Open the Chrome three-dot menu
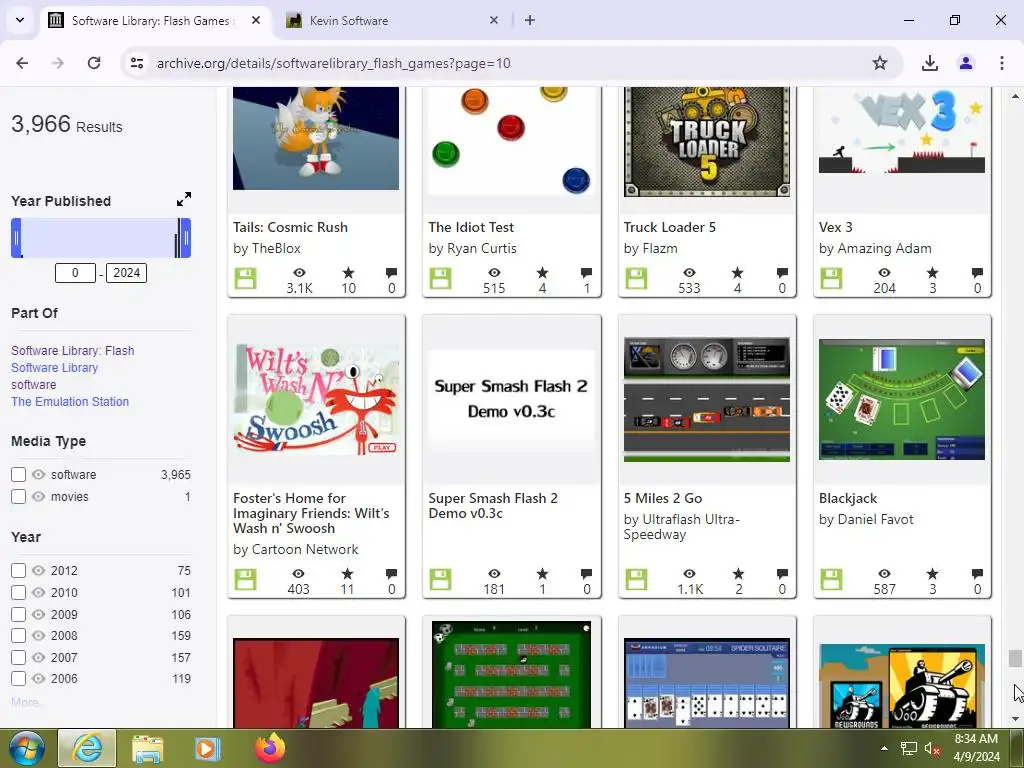The width and height of the screenshot is (1024, 768). click(1002, 63)
